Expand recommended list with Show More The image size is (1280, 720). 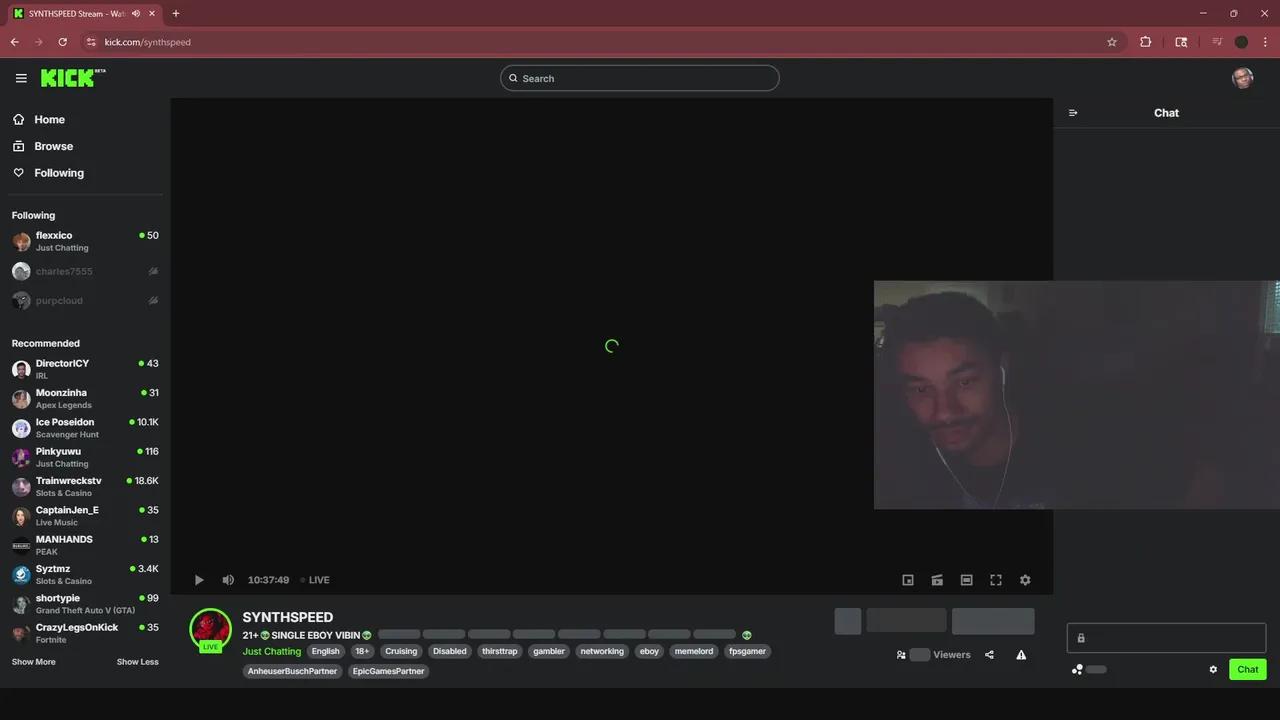point(34,662)
